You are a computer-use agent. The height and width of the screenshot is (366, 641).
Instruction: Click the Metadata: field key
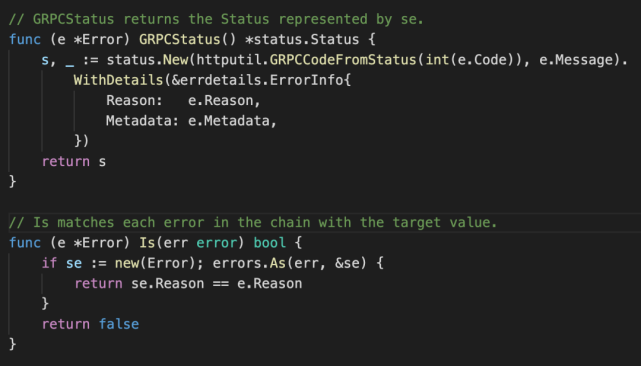point(143,121)
